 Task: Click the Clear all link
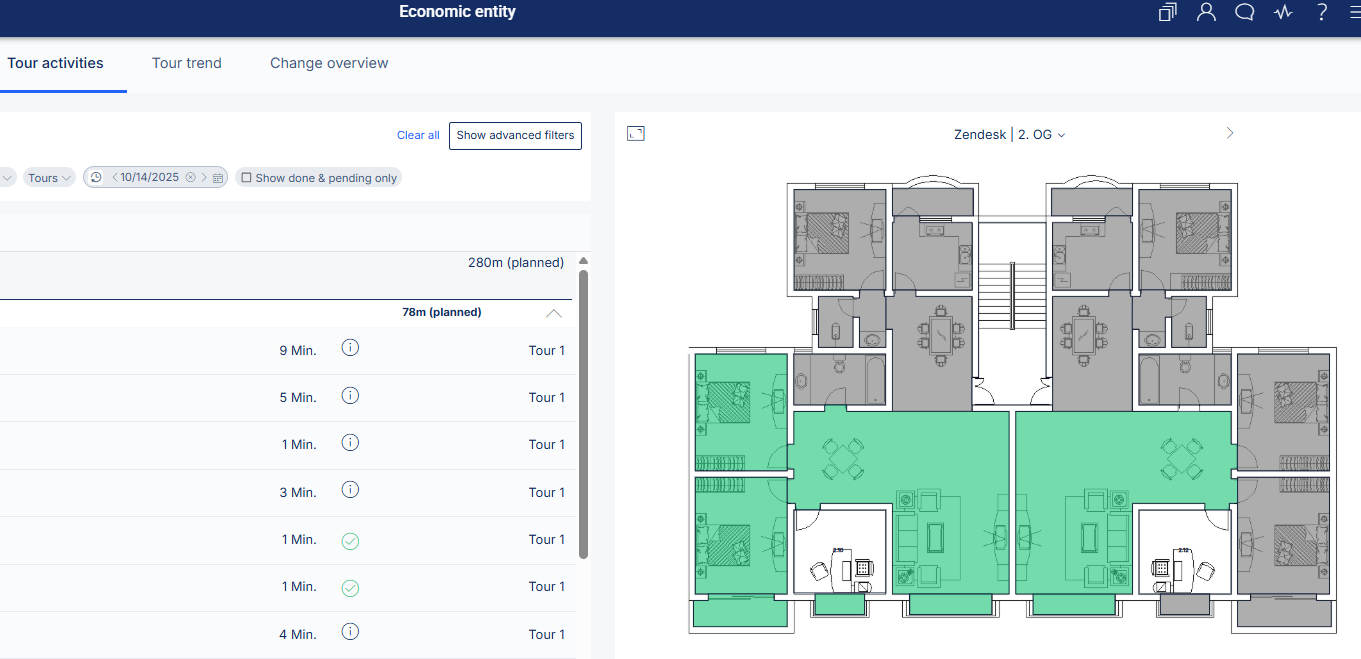click(418, 135)
